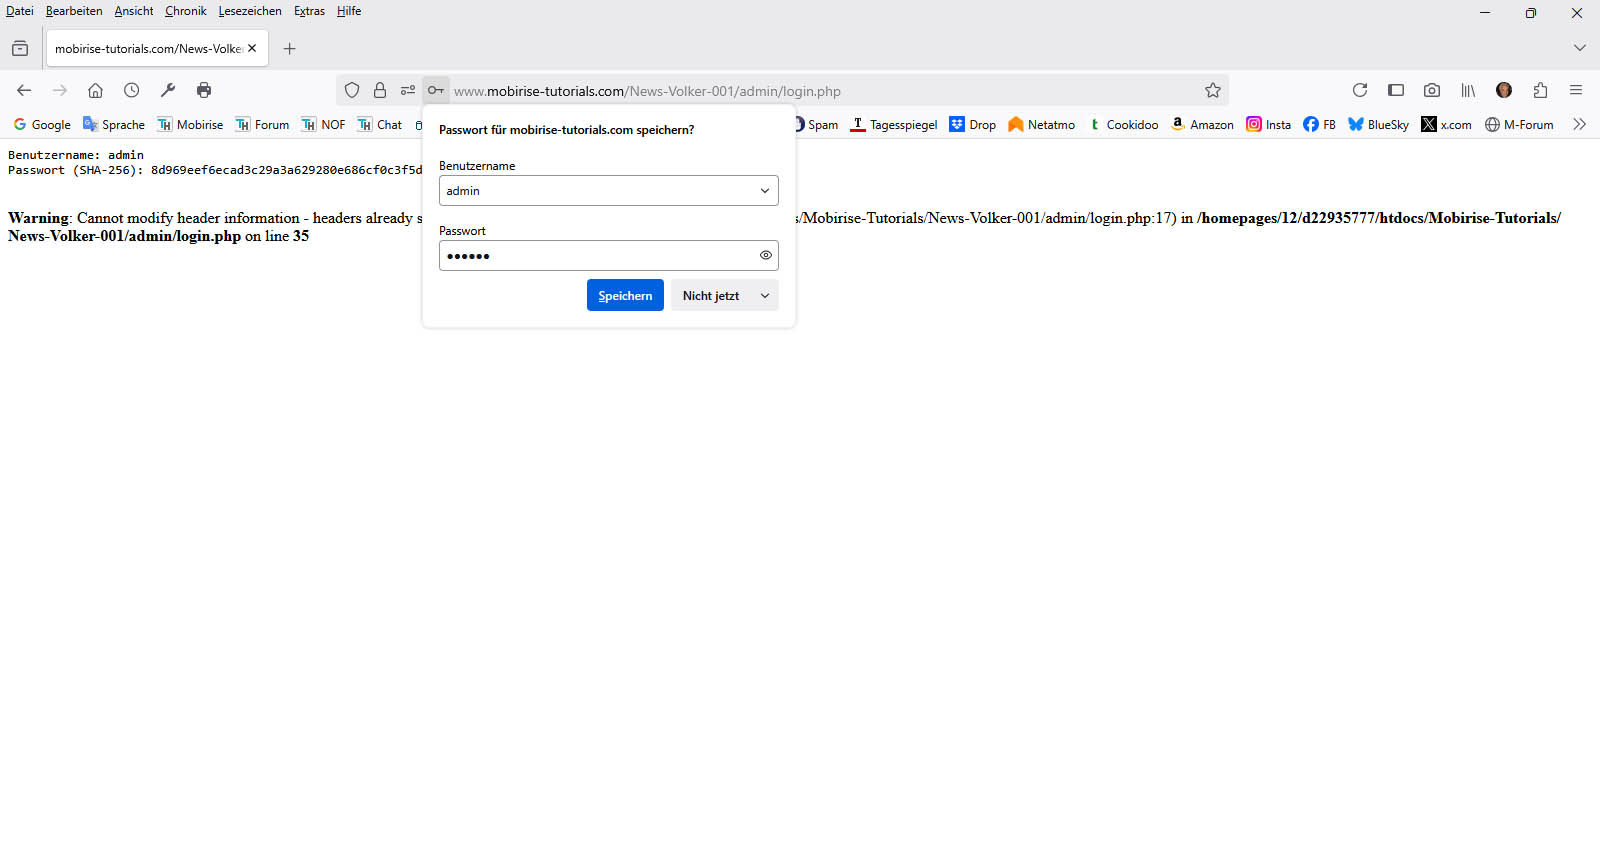Open the Firefox hamburger application menu
The height and width of the screenshot is (848, 1600).
1576,90
